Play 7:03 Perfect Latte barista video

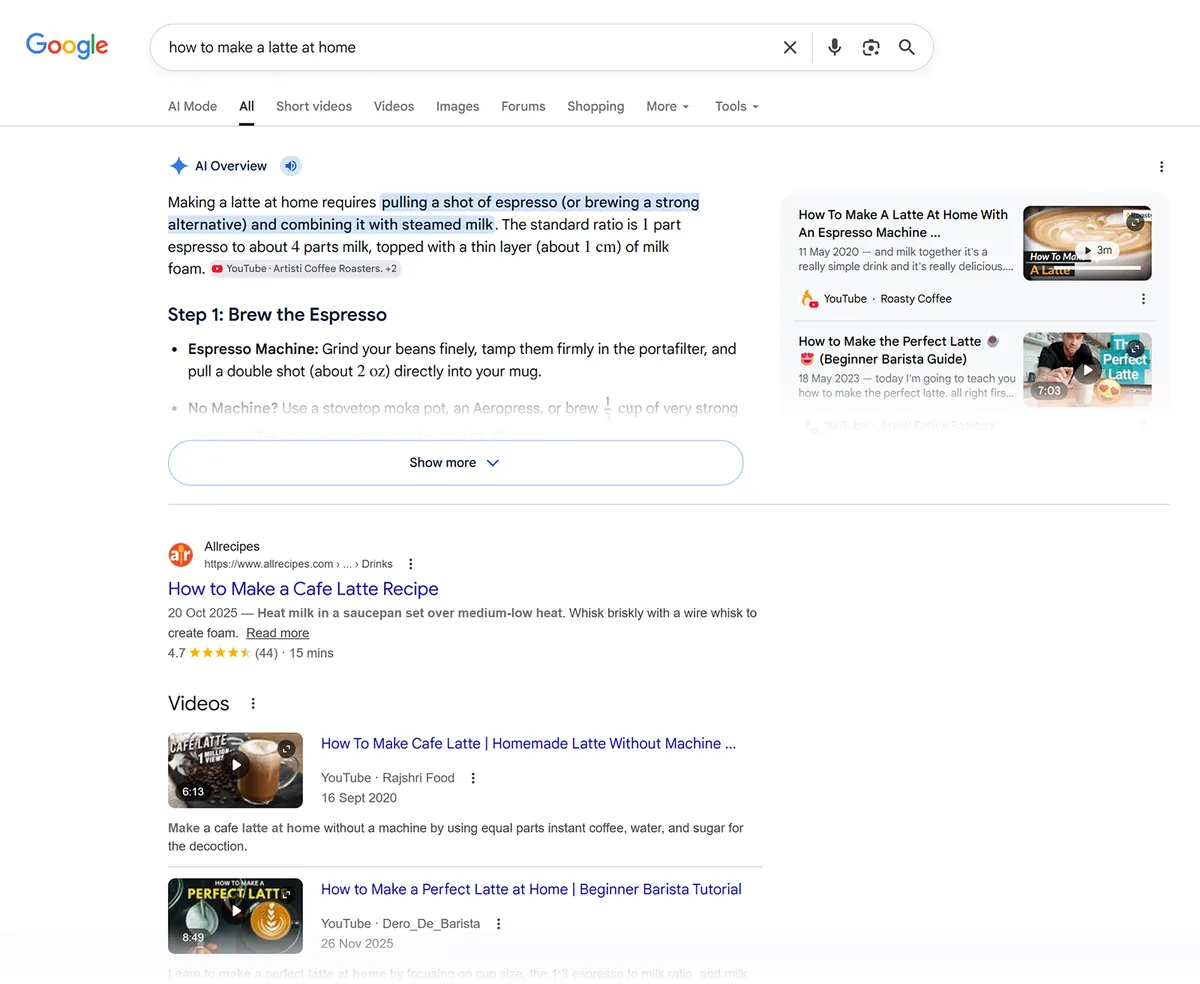1087,370
